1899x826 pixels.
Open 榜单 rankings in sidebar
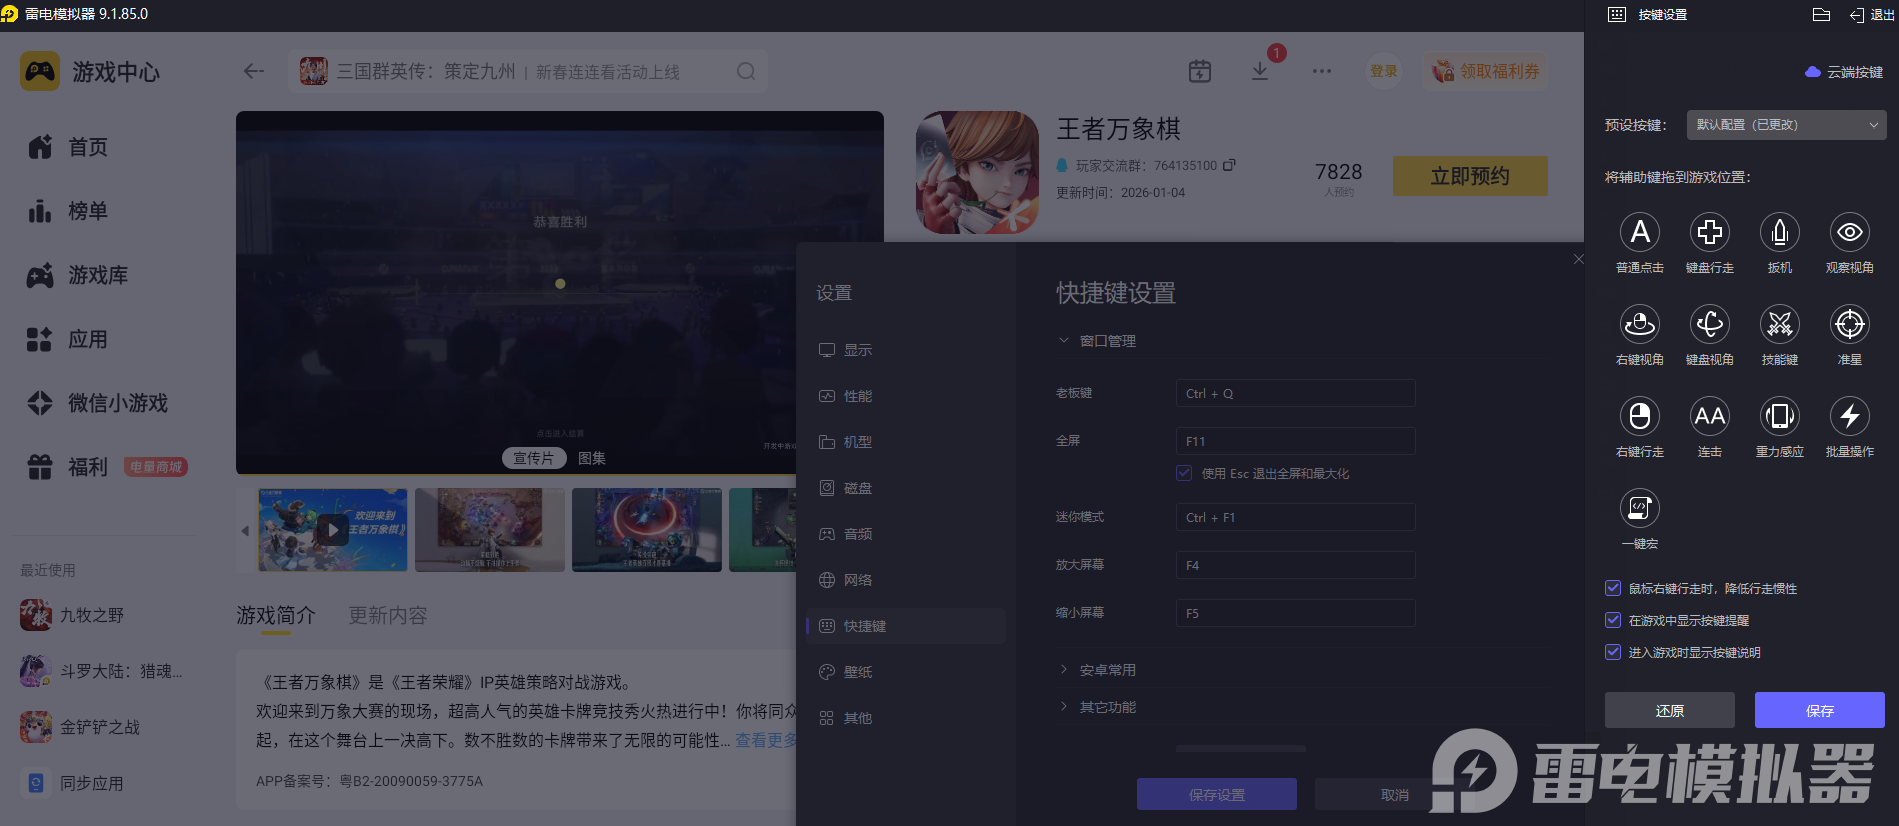pos(68,211)
